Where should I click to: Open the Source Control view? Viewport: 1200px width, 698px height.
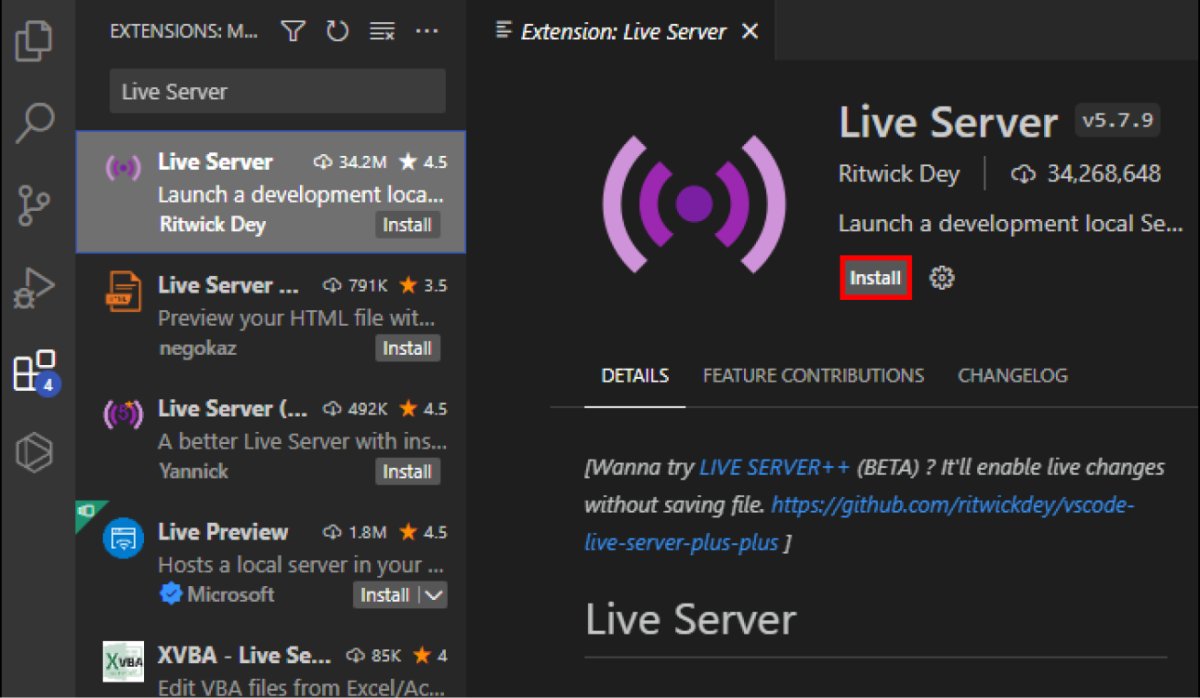click(x=35, y=204)
